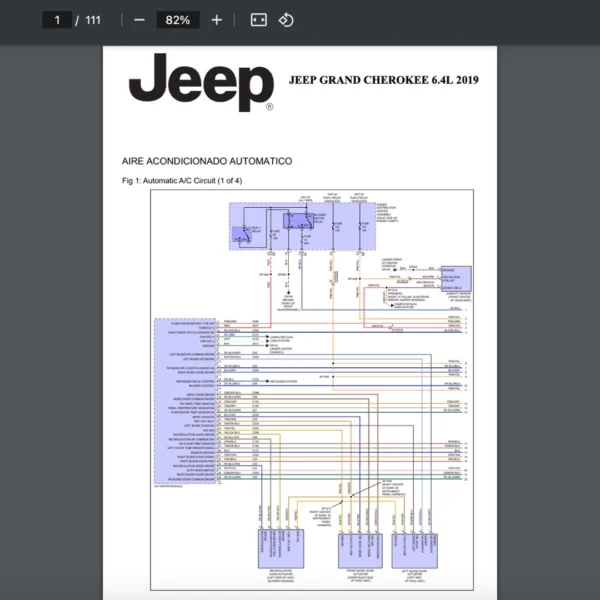Viewport: 600px width, 600px height.
Task: Click the zoom in plus icon
Action: 217,20
